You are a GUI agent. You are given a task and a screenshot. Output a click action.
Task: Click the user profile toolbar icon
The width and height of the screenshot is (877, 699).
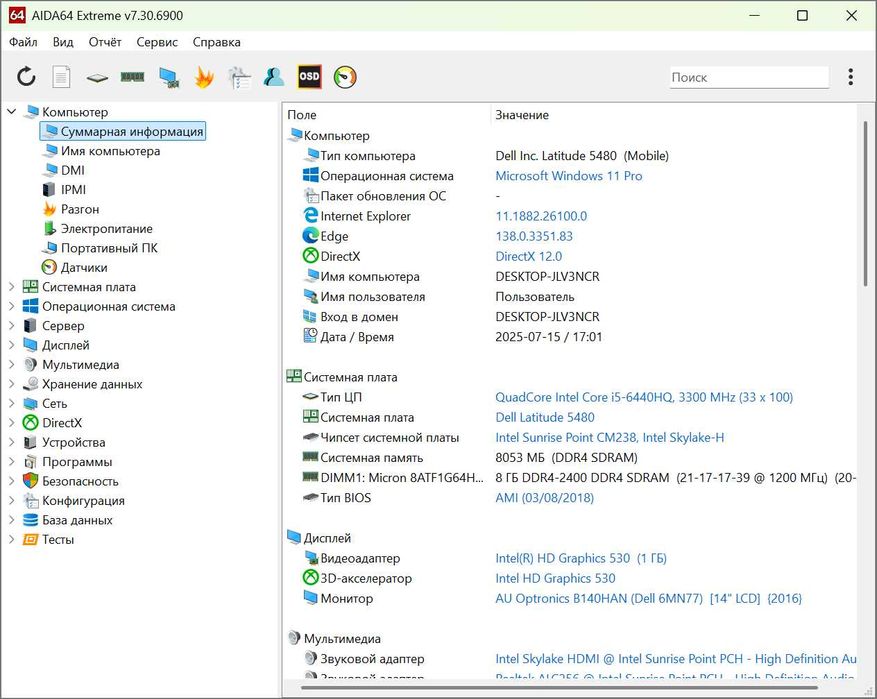coord(274,77)
